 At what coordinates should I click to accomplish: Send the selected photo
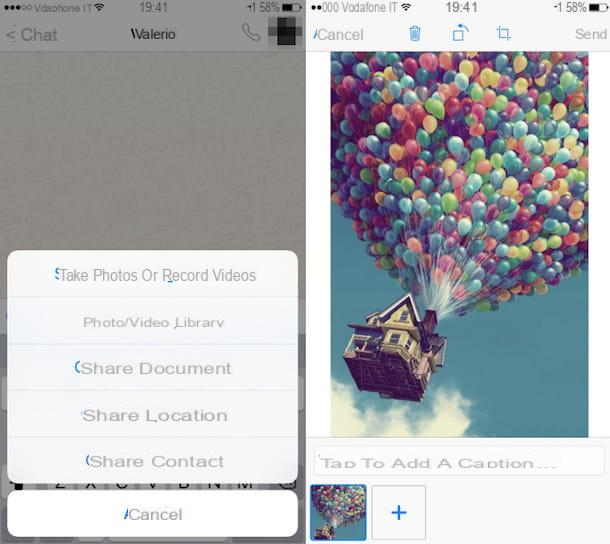click(591, 34)
